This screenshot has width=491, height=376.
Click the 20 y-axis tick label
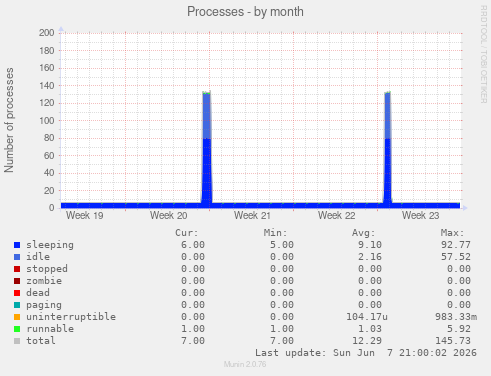[49, 191]
